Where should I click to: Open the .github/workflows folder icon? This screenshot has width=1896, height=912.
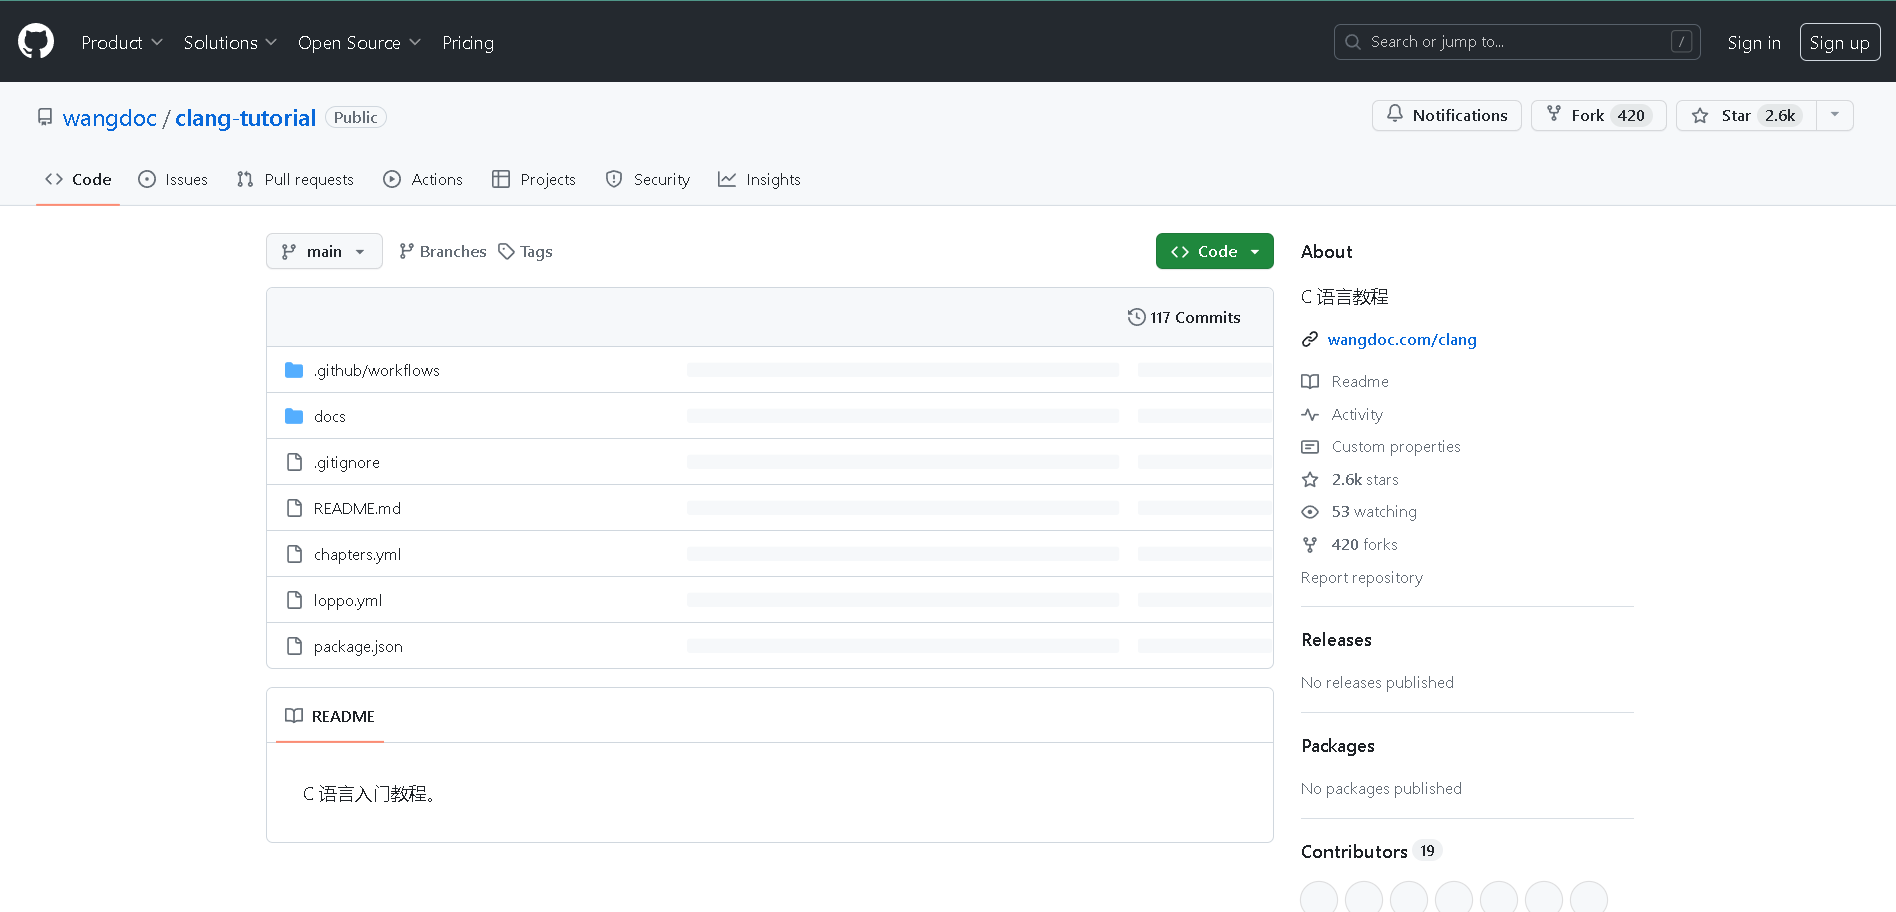point(294,370)
